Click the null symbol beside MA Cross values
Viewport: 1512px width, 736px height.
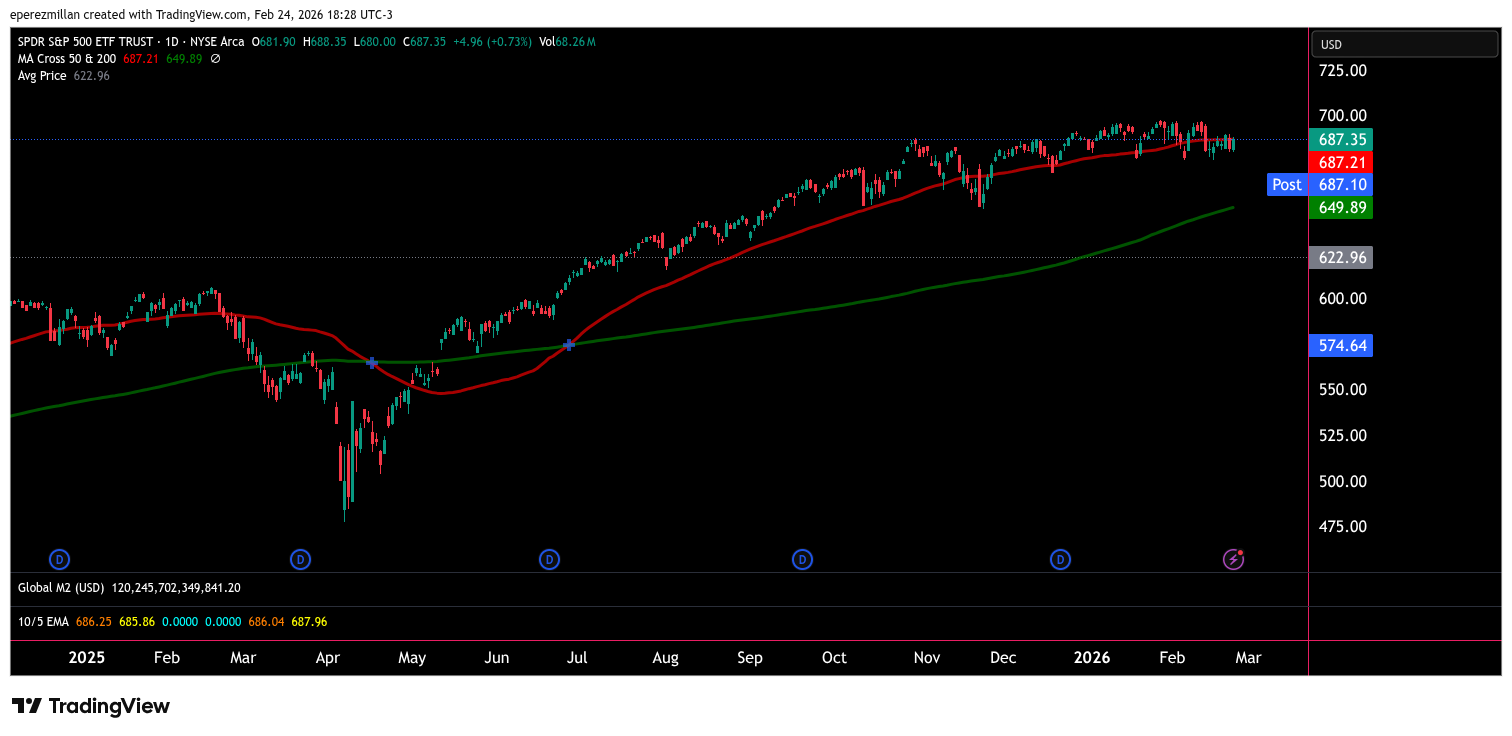[215, 59]
